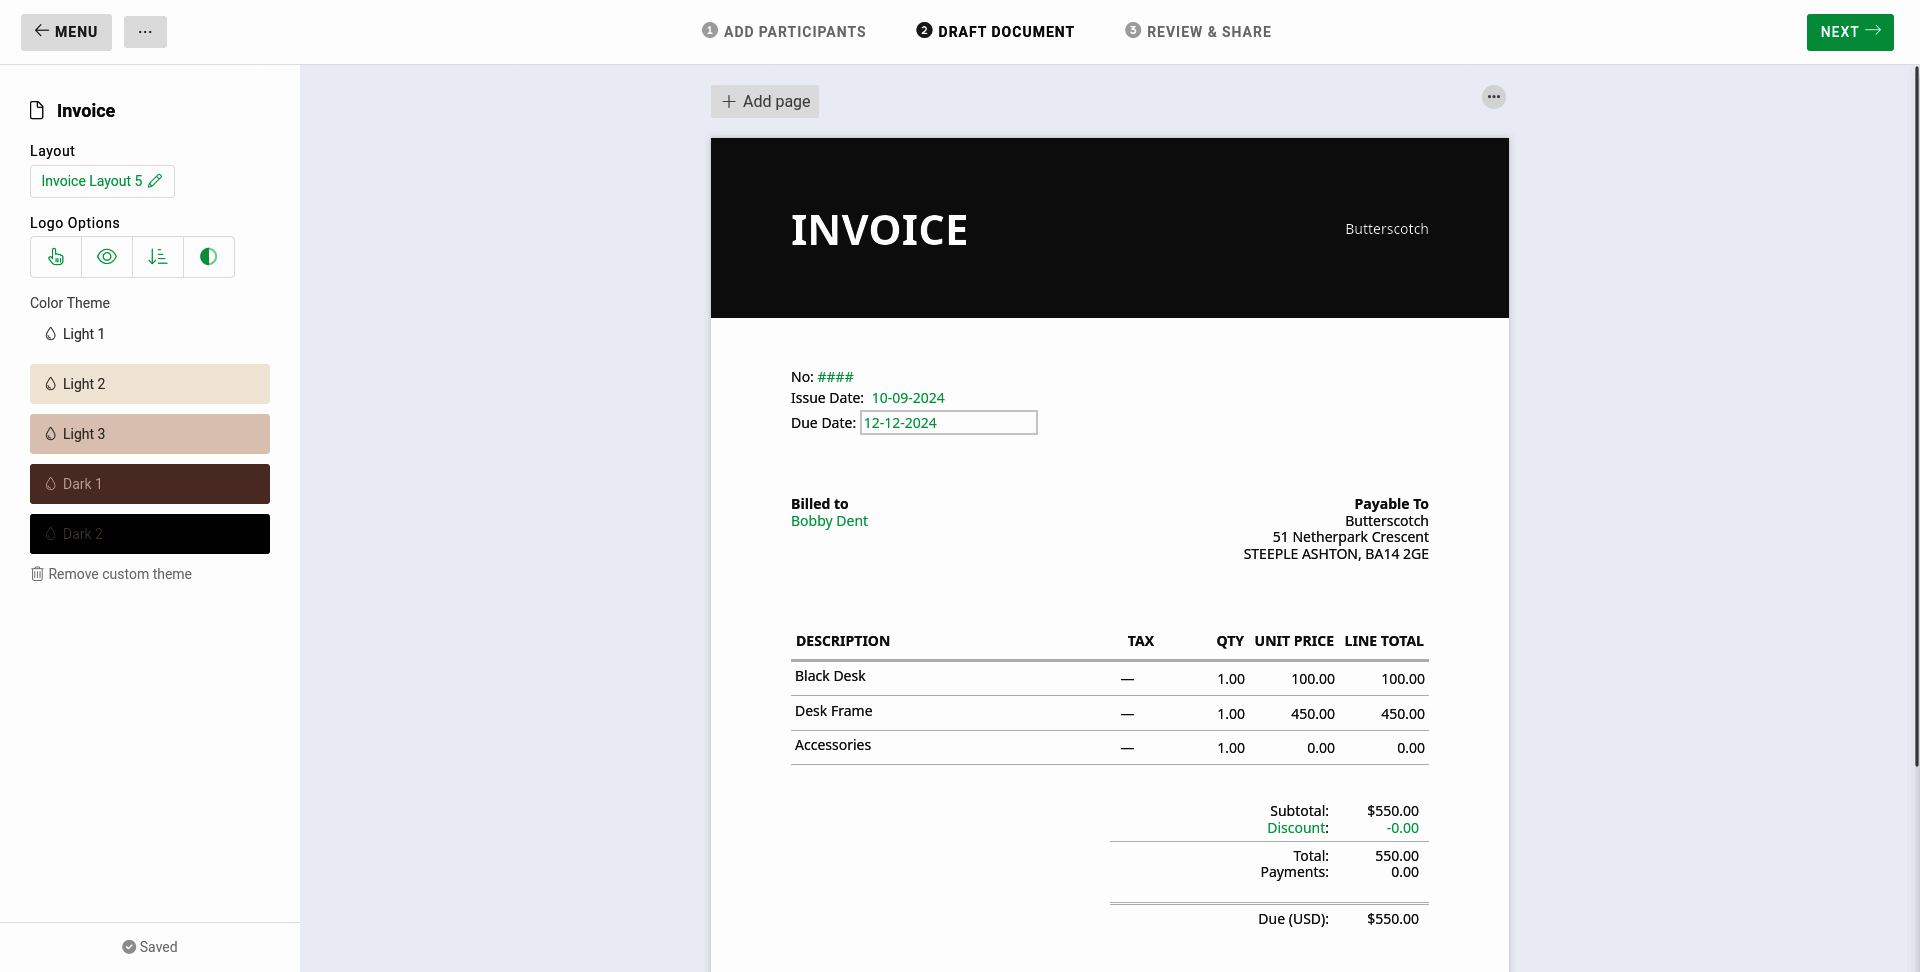Open the Review & Share step
1920x972 pixels.
click(x=1198, y=32)
